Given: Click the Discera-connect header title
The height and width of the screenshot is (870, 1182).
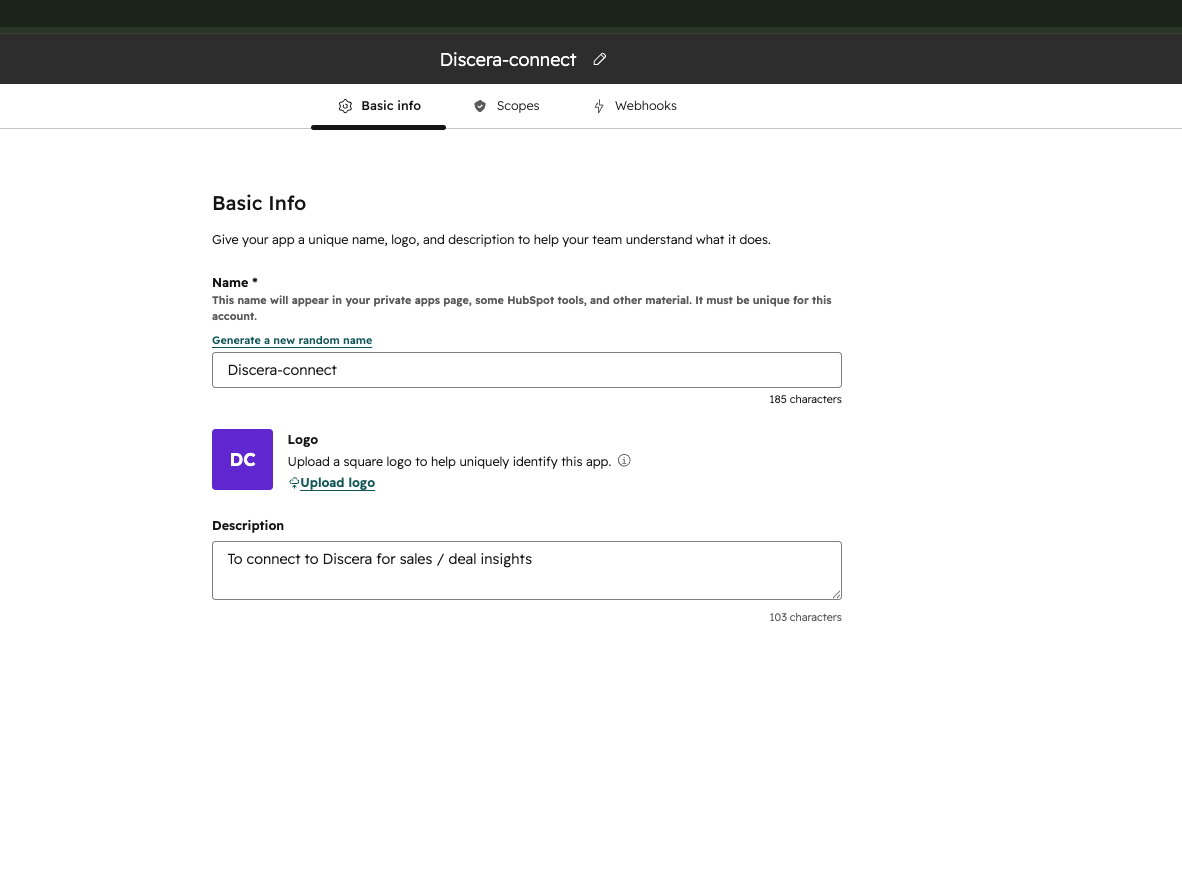Looking at the screenshot, I should (x=508, y=60).
